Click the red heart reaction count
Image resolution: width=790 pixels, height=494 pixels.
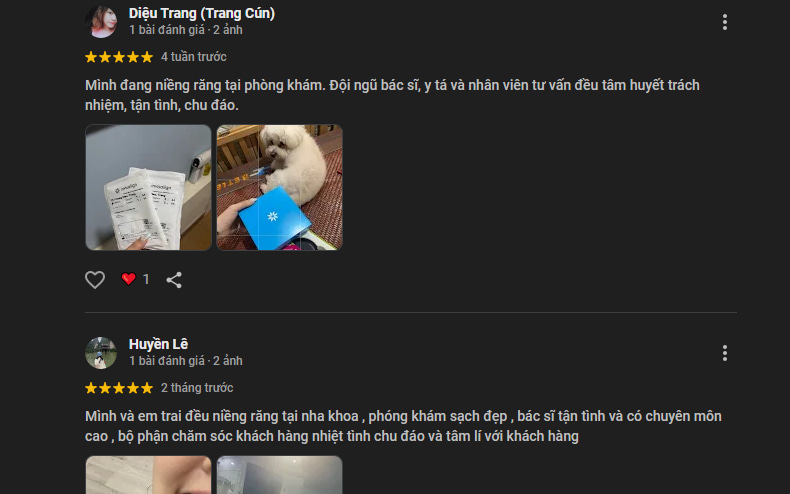point(135,279)
